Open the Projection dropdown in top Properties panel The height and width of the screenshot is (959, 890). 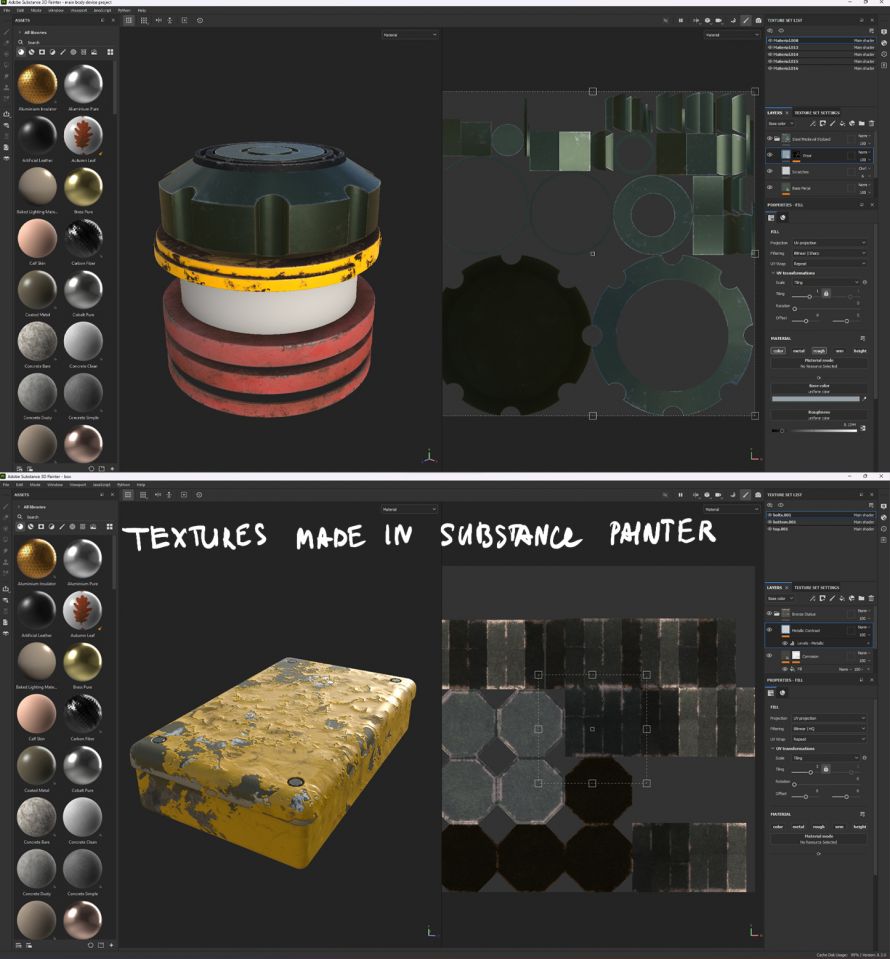pos(828,243)
